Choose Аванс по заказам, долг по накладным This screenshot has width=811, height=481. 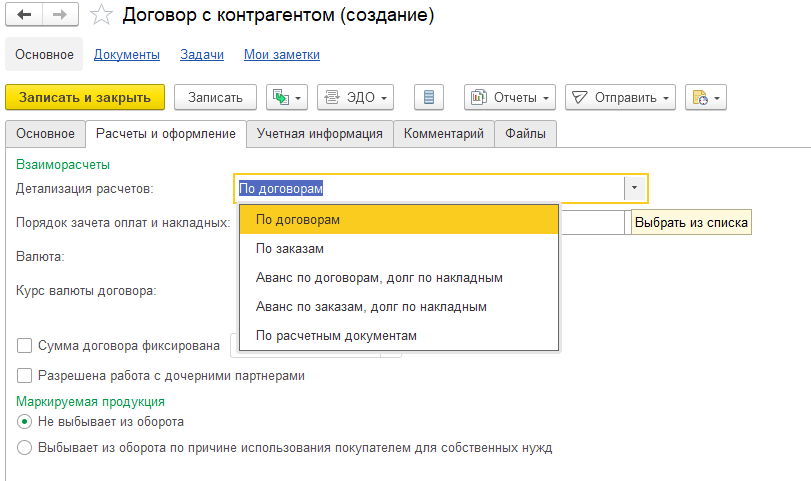(399, 307)
